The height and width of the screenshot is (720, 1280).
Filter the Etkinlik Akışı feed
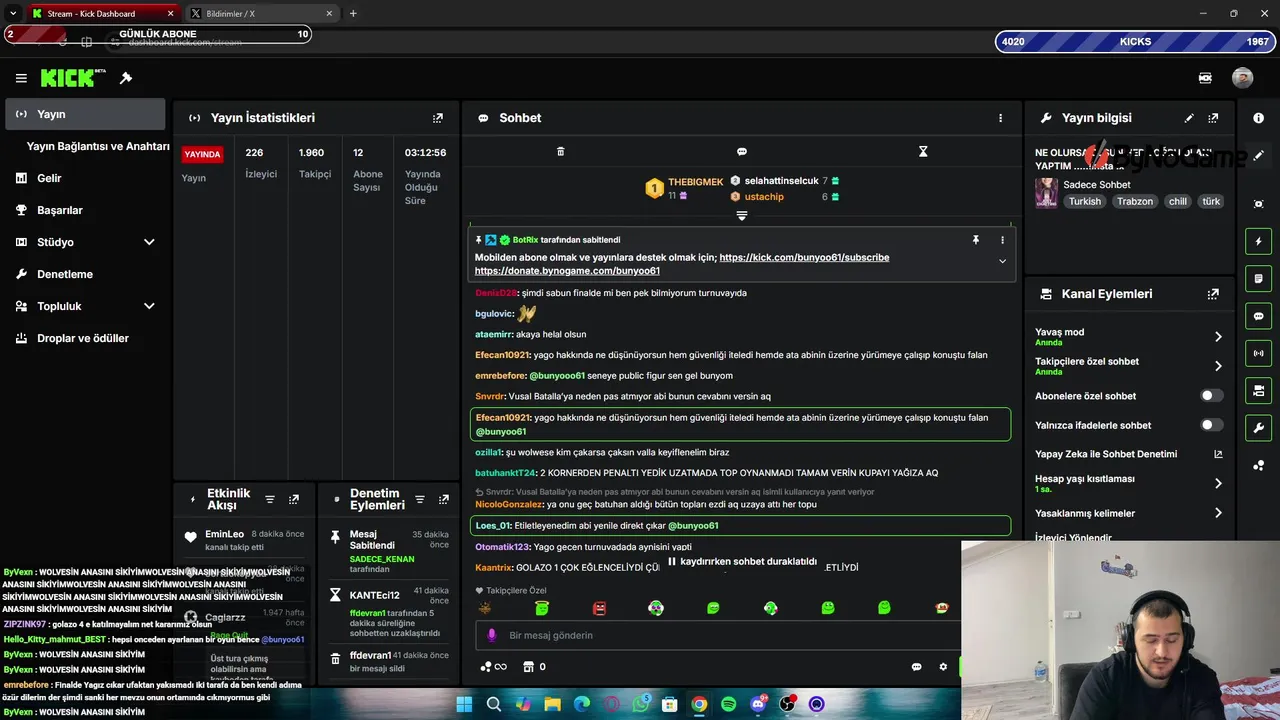pos(270,500)
